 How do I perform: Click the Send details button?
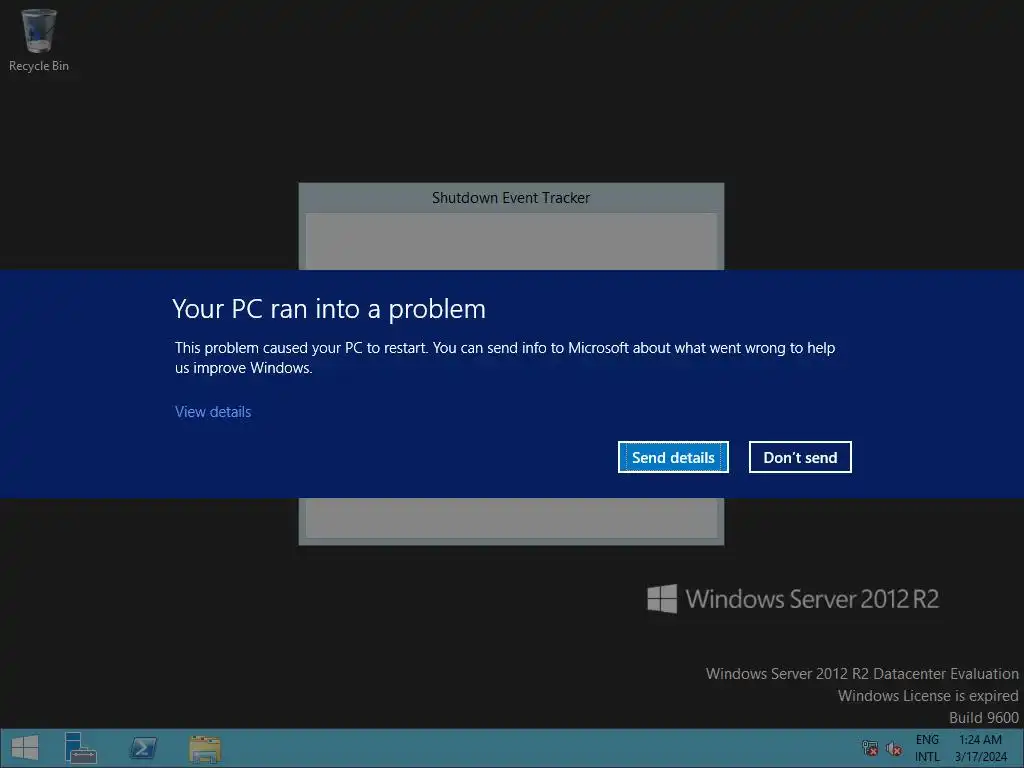coord(673,457)
